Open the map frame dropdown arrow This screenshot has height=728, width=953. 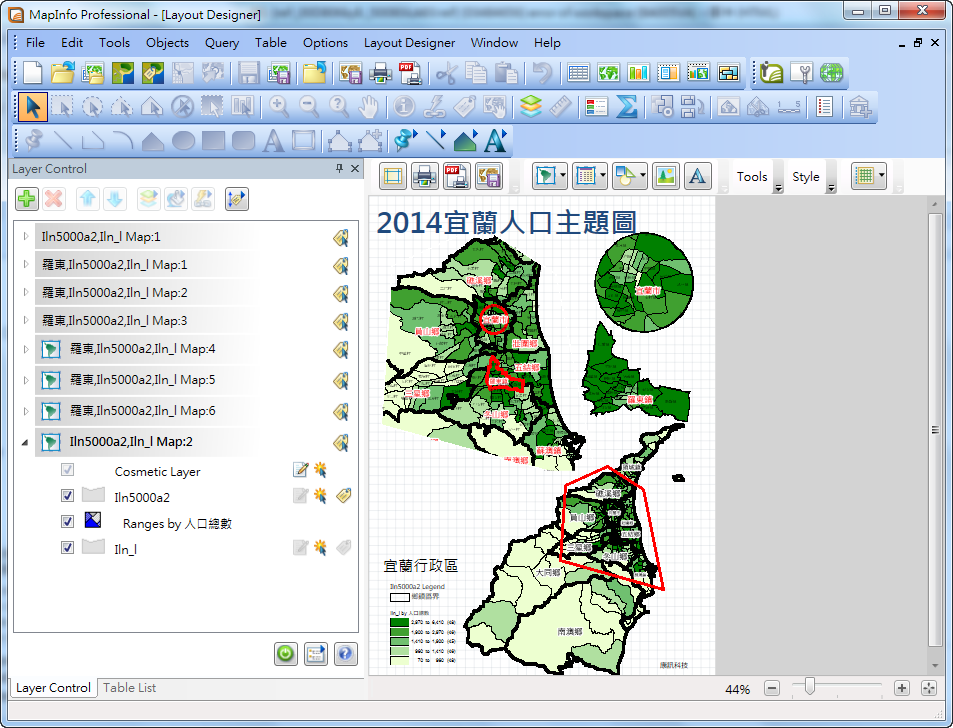pos(563,177)
